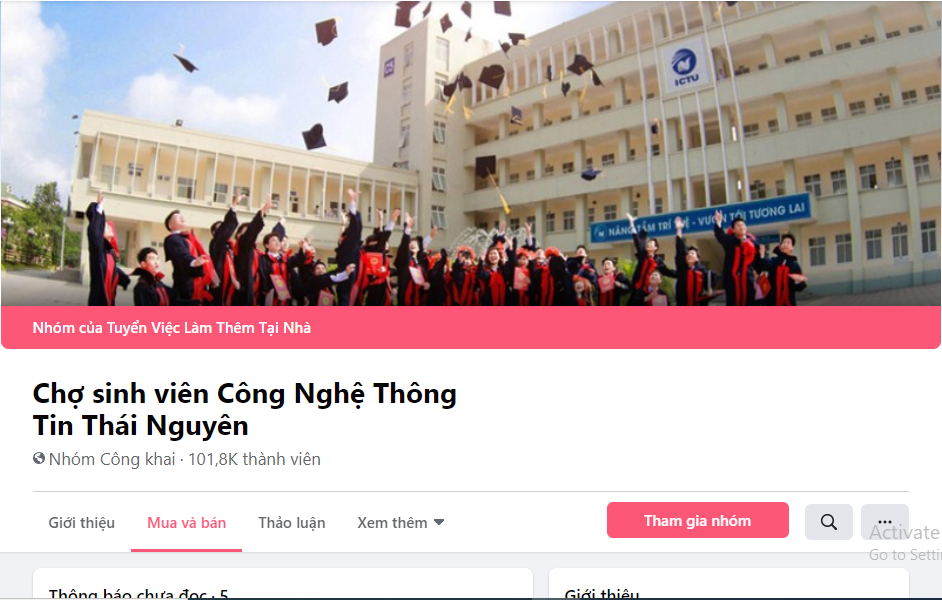
Task: Open the Xem thêm menu
Action: click(x=401, y=523)
